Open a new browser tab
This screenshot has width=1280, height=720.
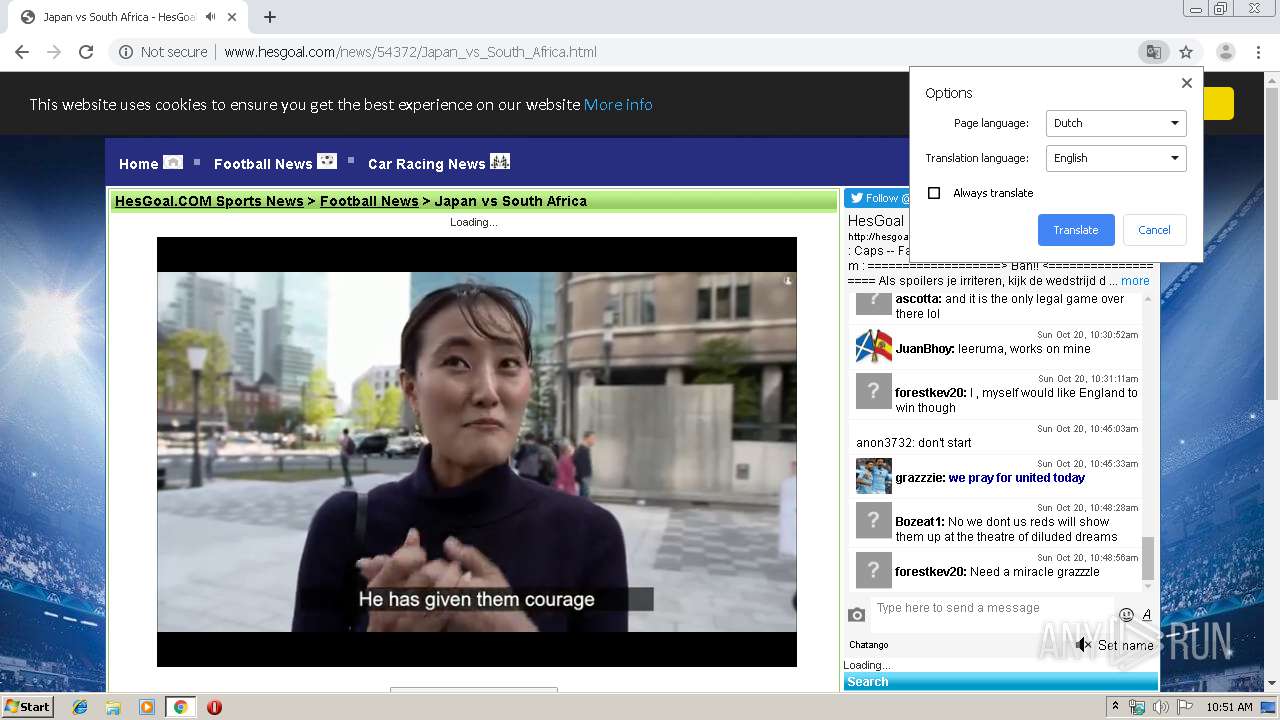270,17
